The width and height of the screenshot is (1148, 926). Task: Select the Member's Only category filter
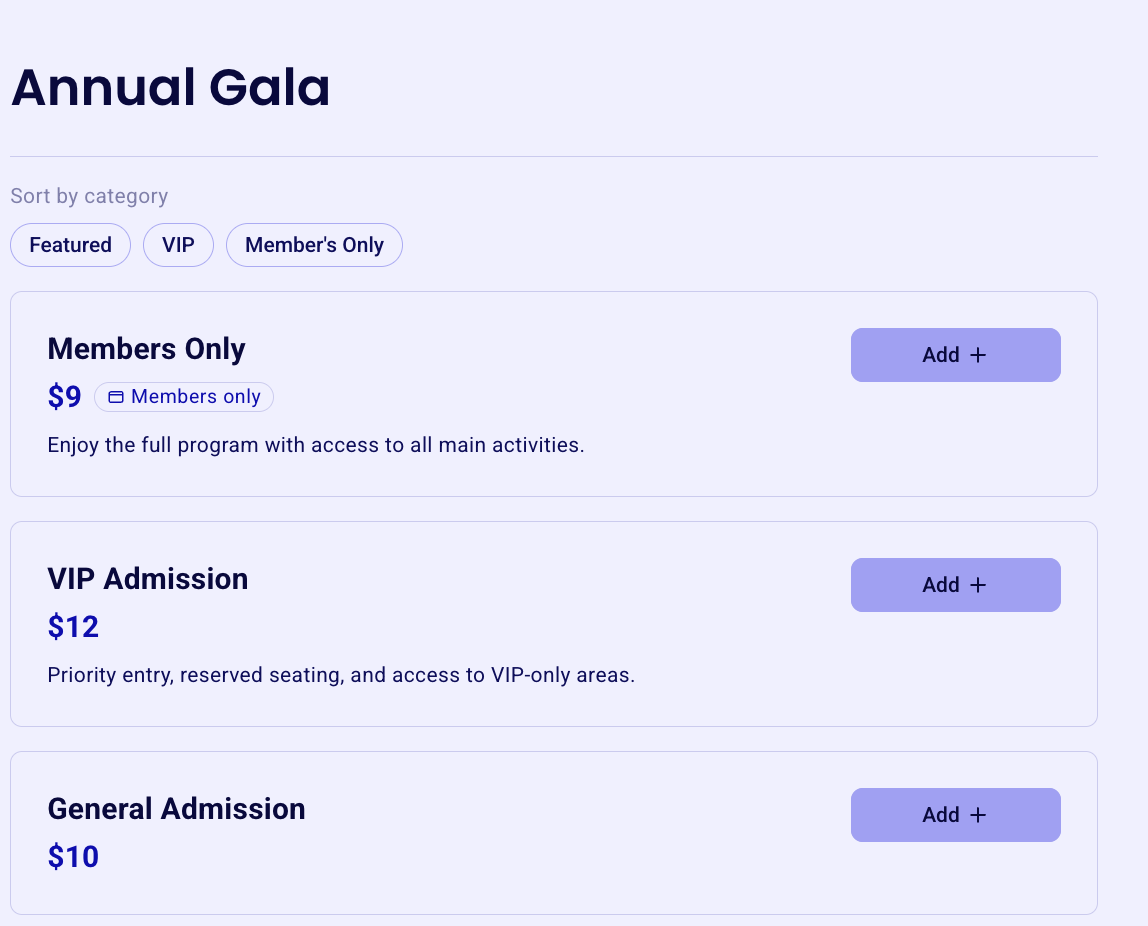coord(314,245)
